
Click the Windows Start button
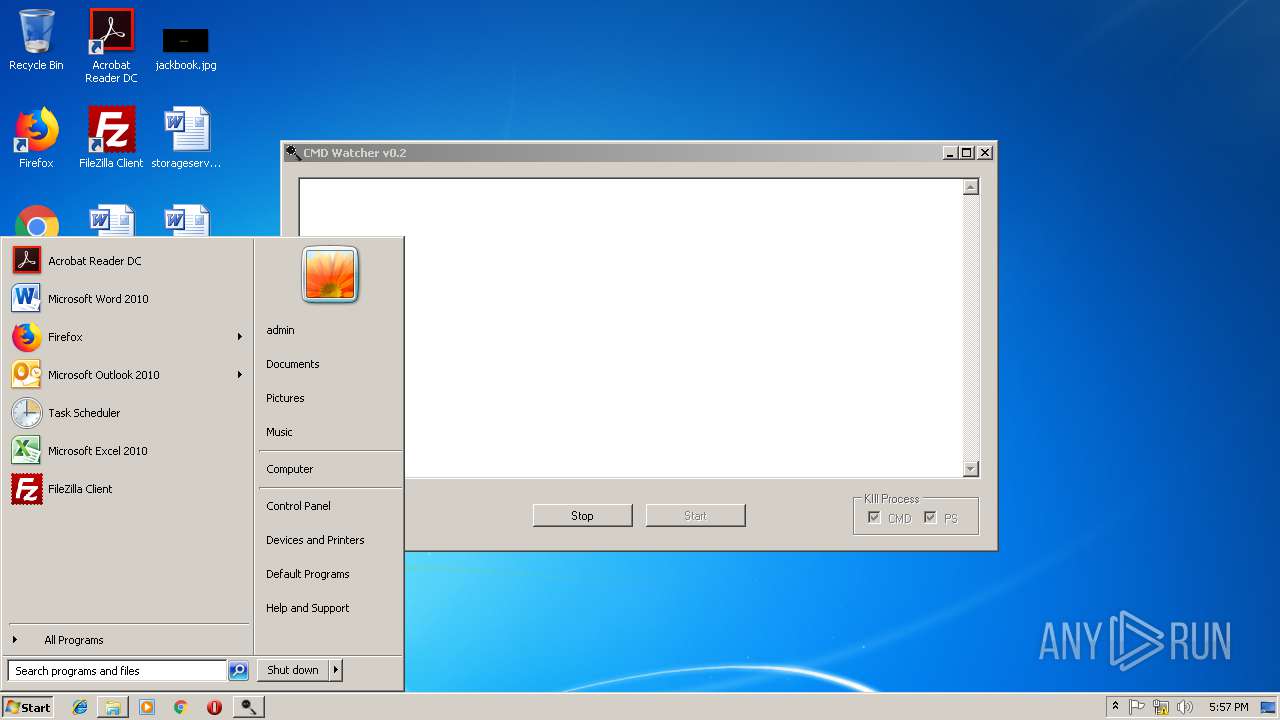point(28,707)
